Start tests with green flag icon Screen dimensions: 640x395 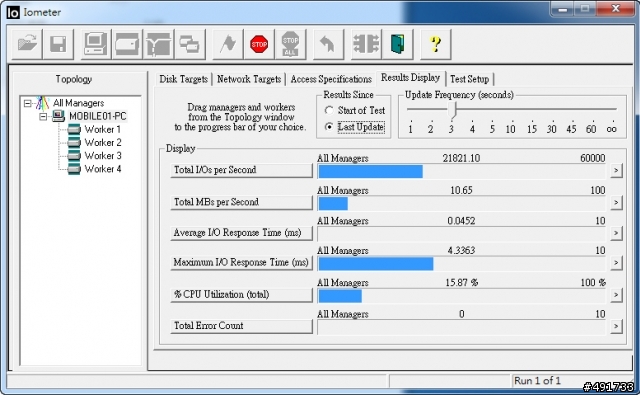point(228,44)
